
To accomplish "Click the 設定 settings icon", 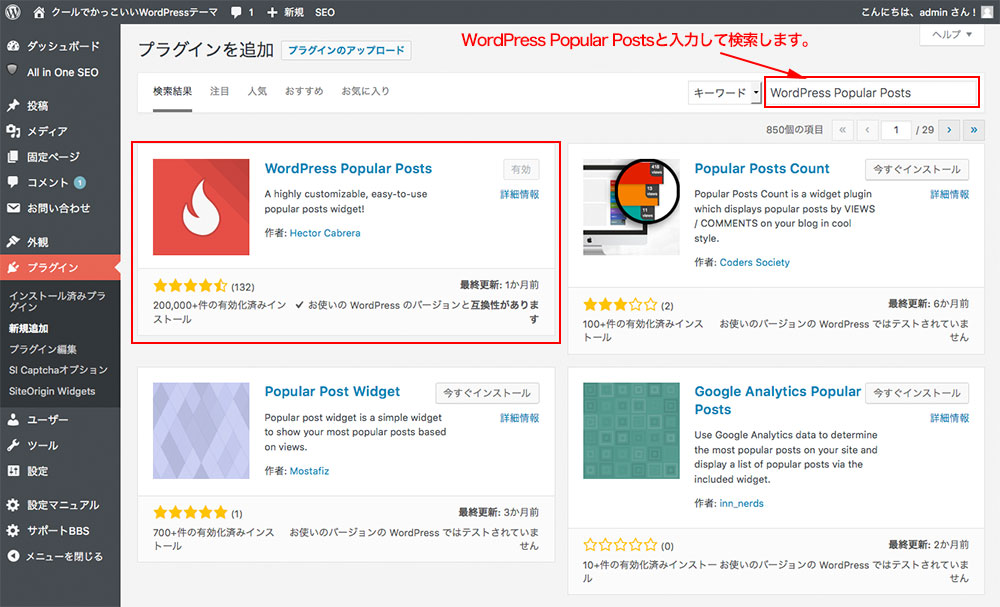I will [13, 471].
